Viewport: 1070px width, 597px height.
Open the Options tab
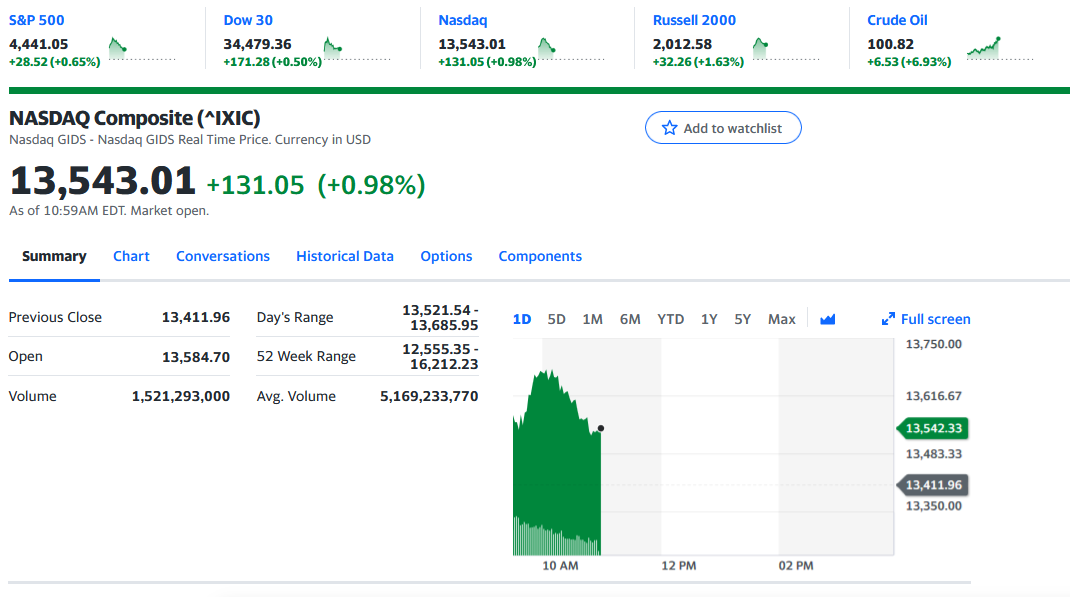pos(446,257)
